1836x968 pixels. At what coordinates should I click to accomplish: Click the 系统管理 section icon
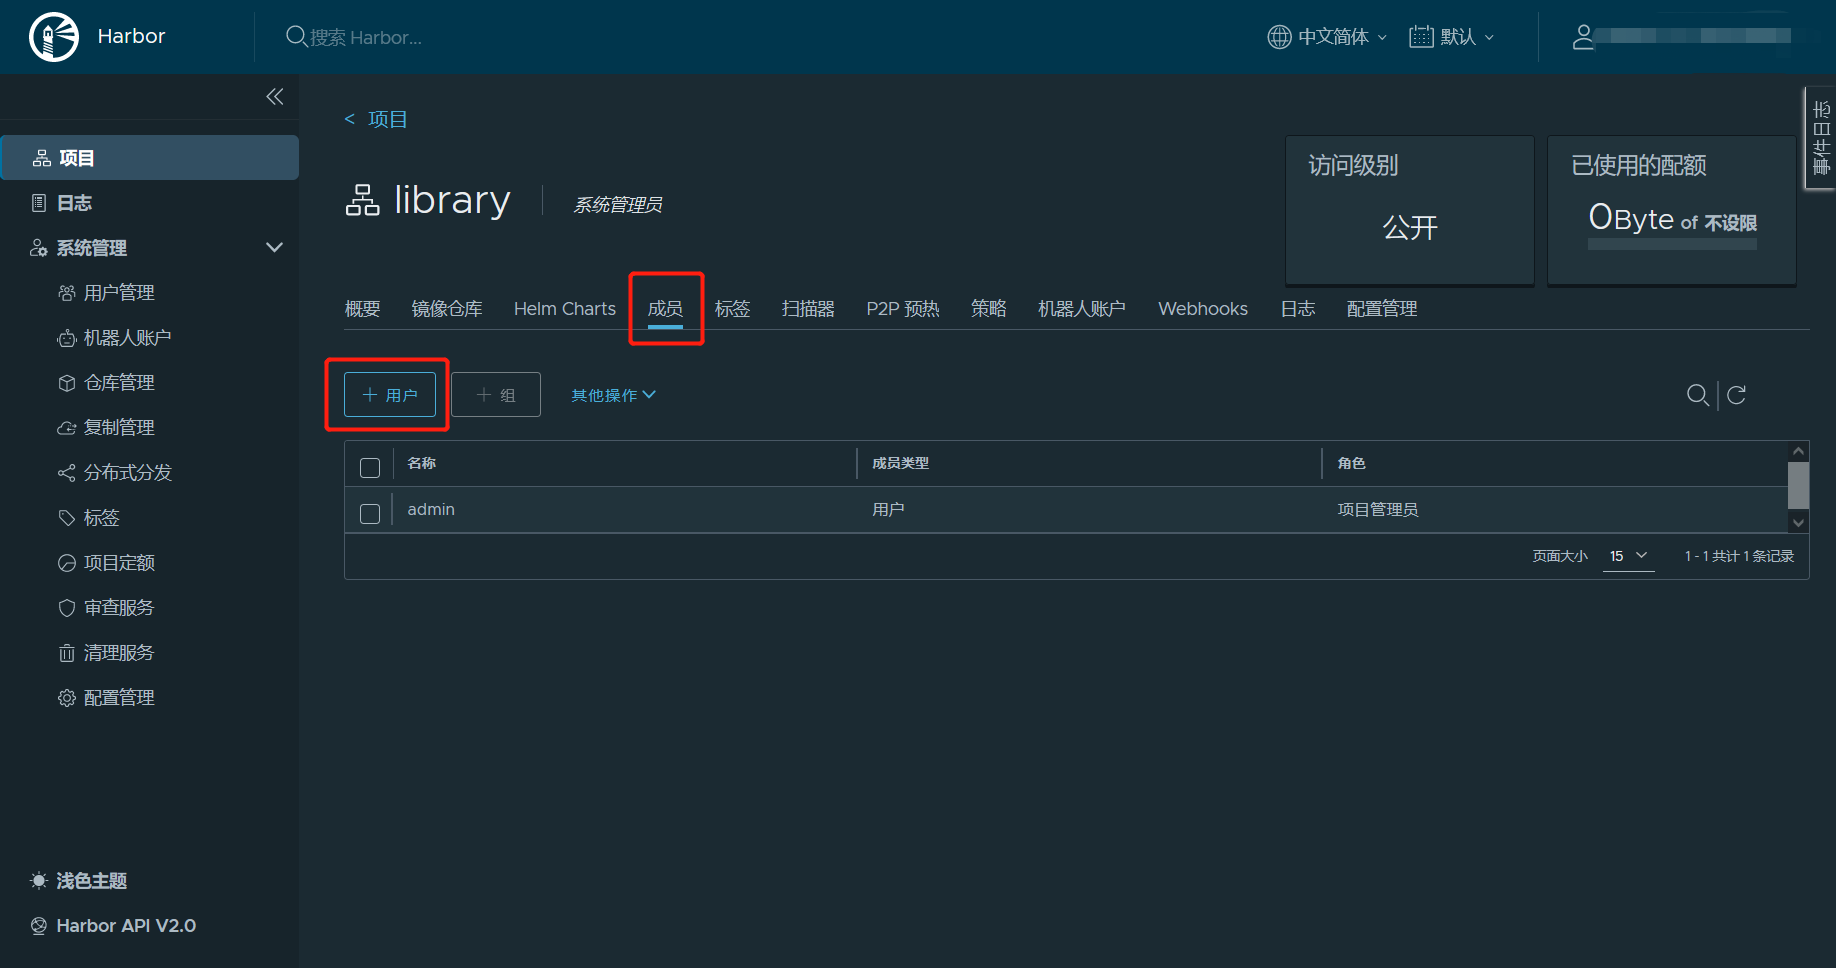coord(39,248)
